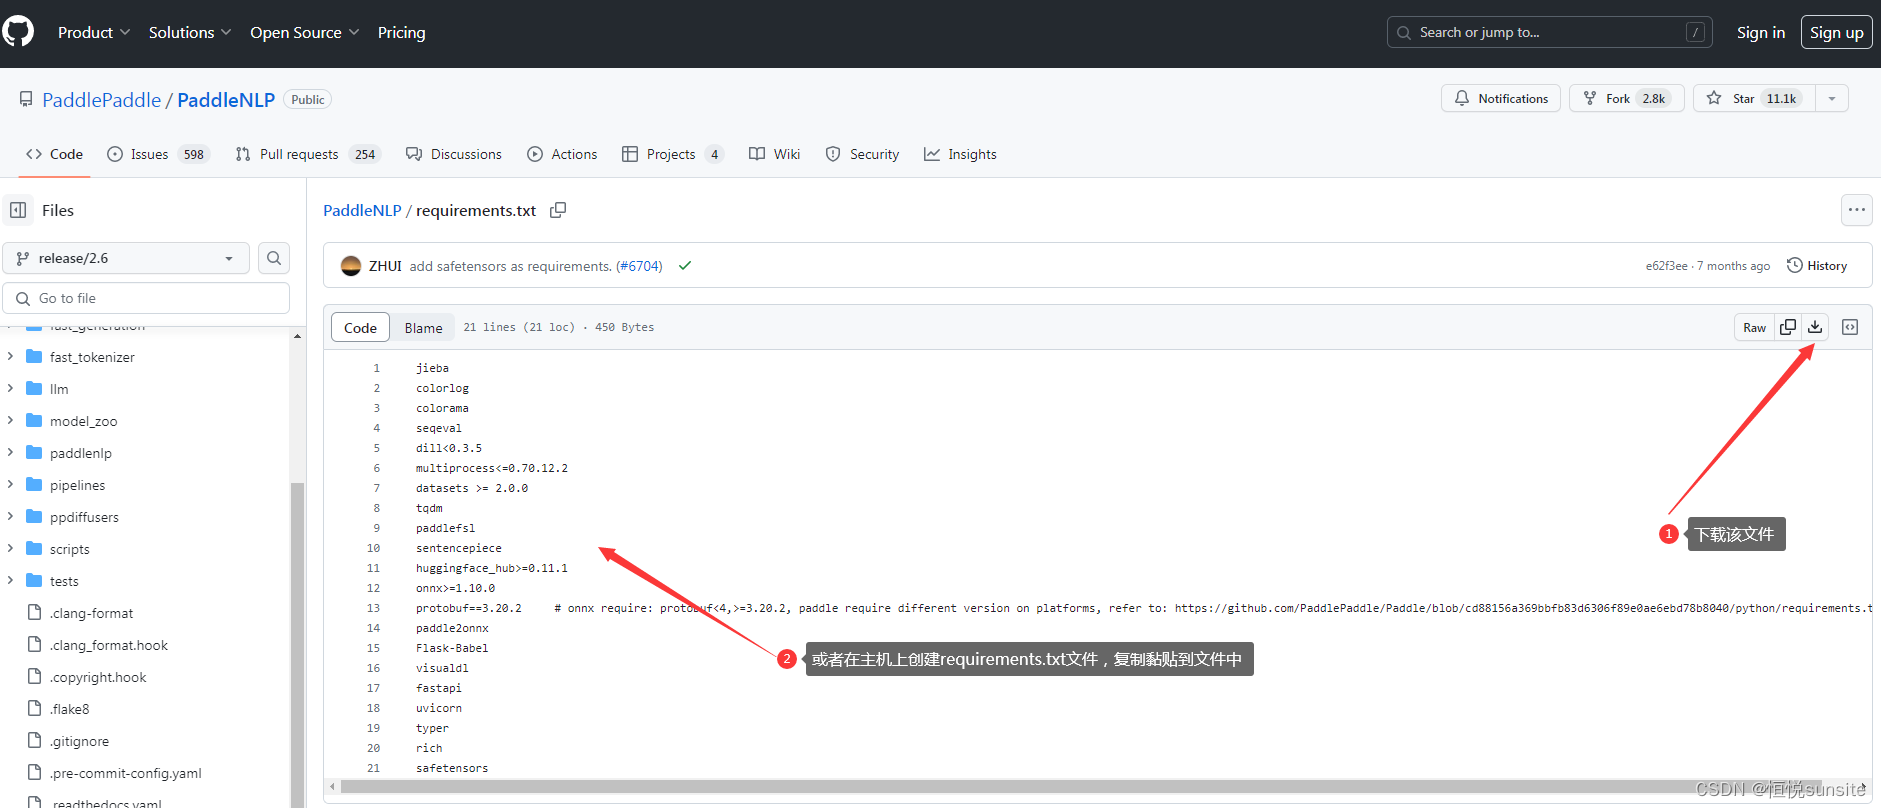Search this repository's files icon
Image resolution: width=1881 pixels, height=808 pixels.
coord(274,258)
